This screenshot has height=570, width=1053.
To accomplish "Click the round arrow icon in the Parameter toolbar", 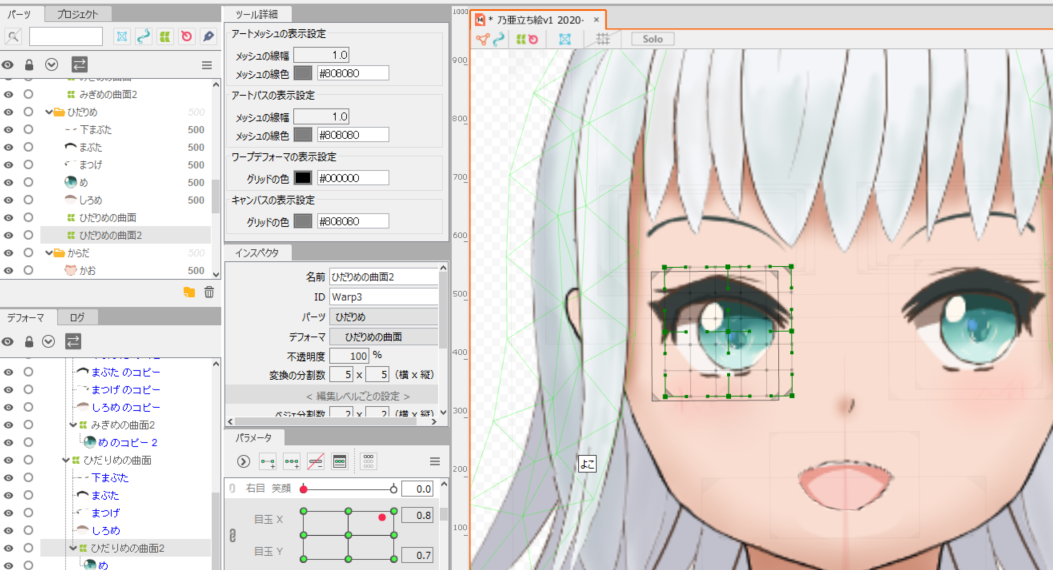I will coord(243,461).
